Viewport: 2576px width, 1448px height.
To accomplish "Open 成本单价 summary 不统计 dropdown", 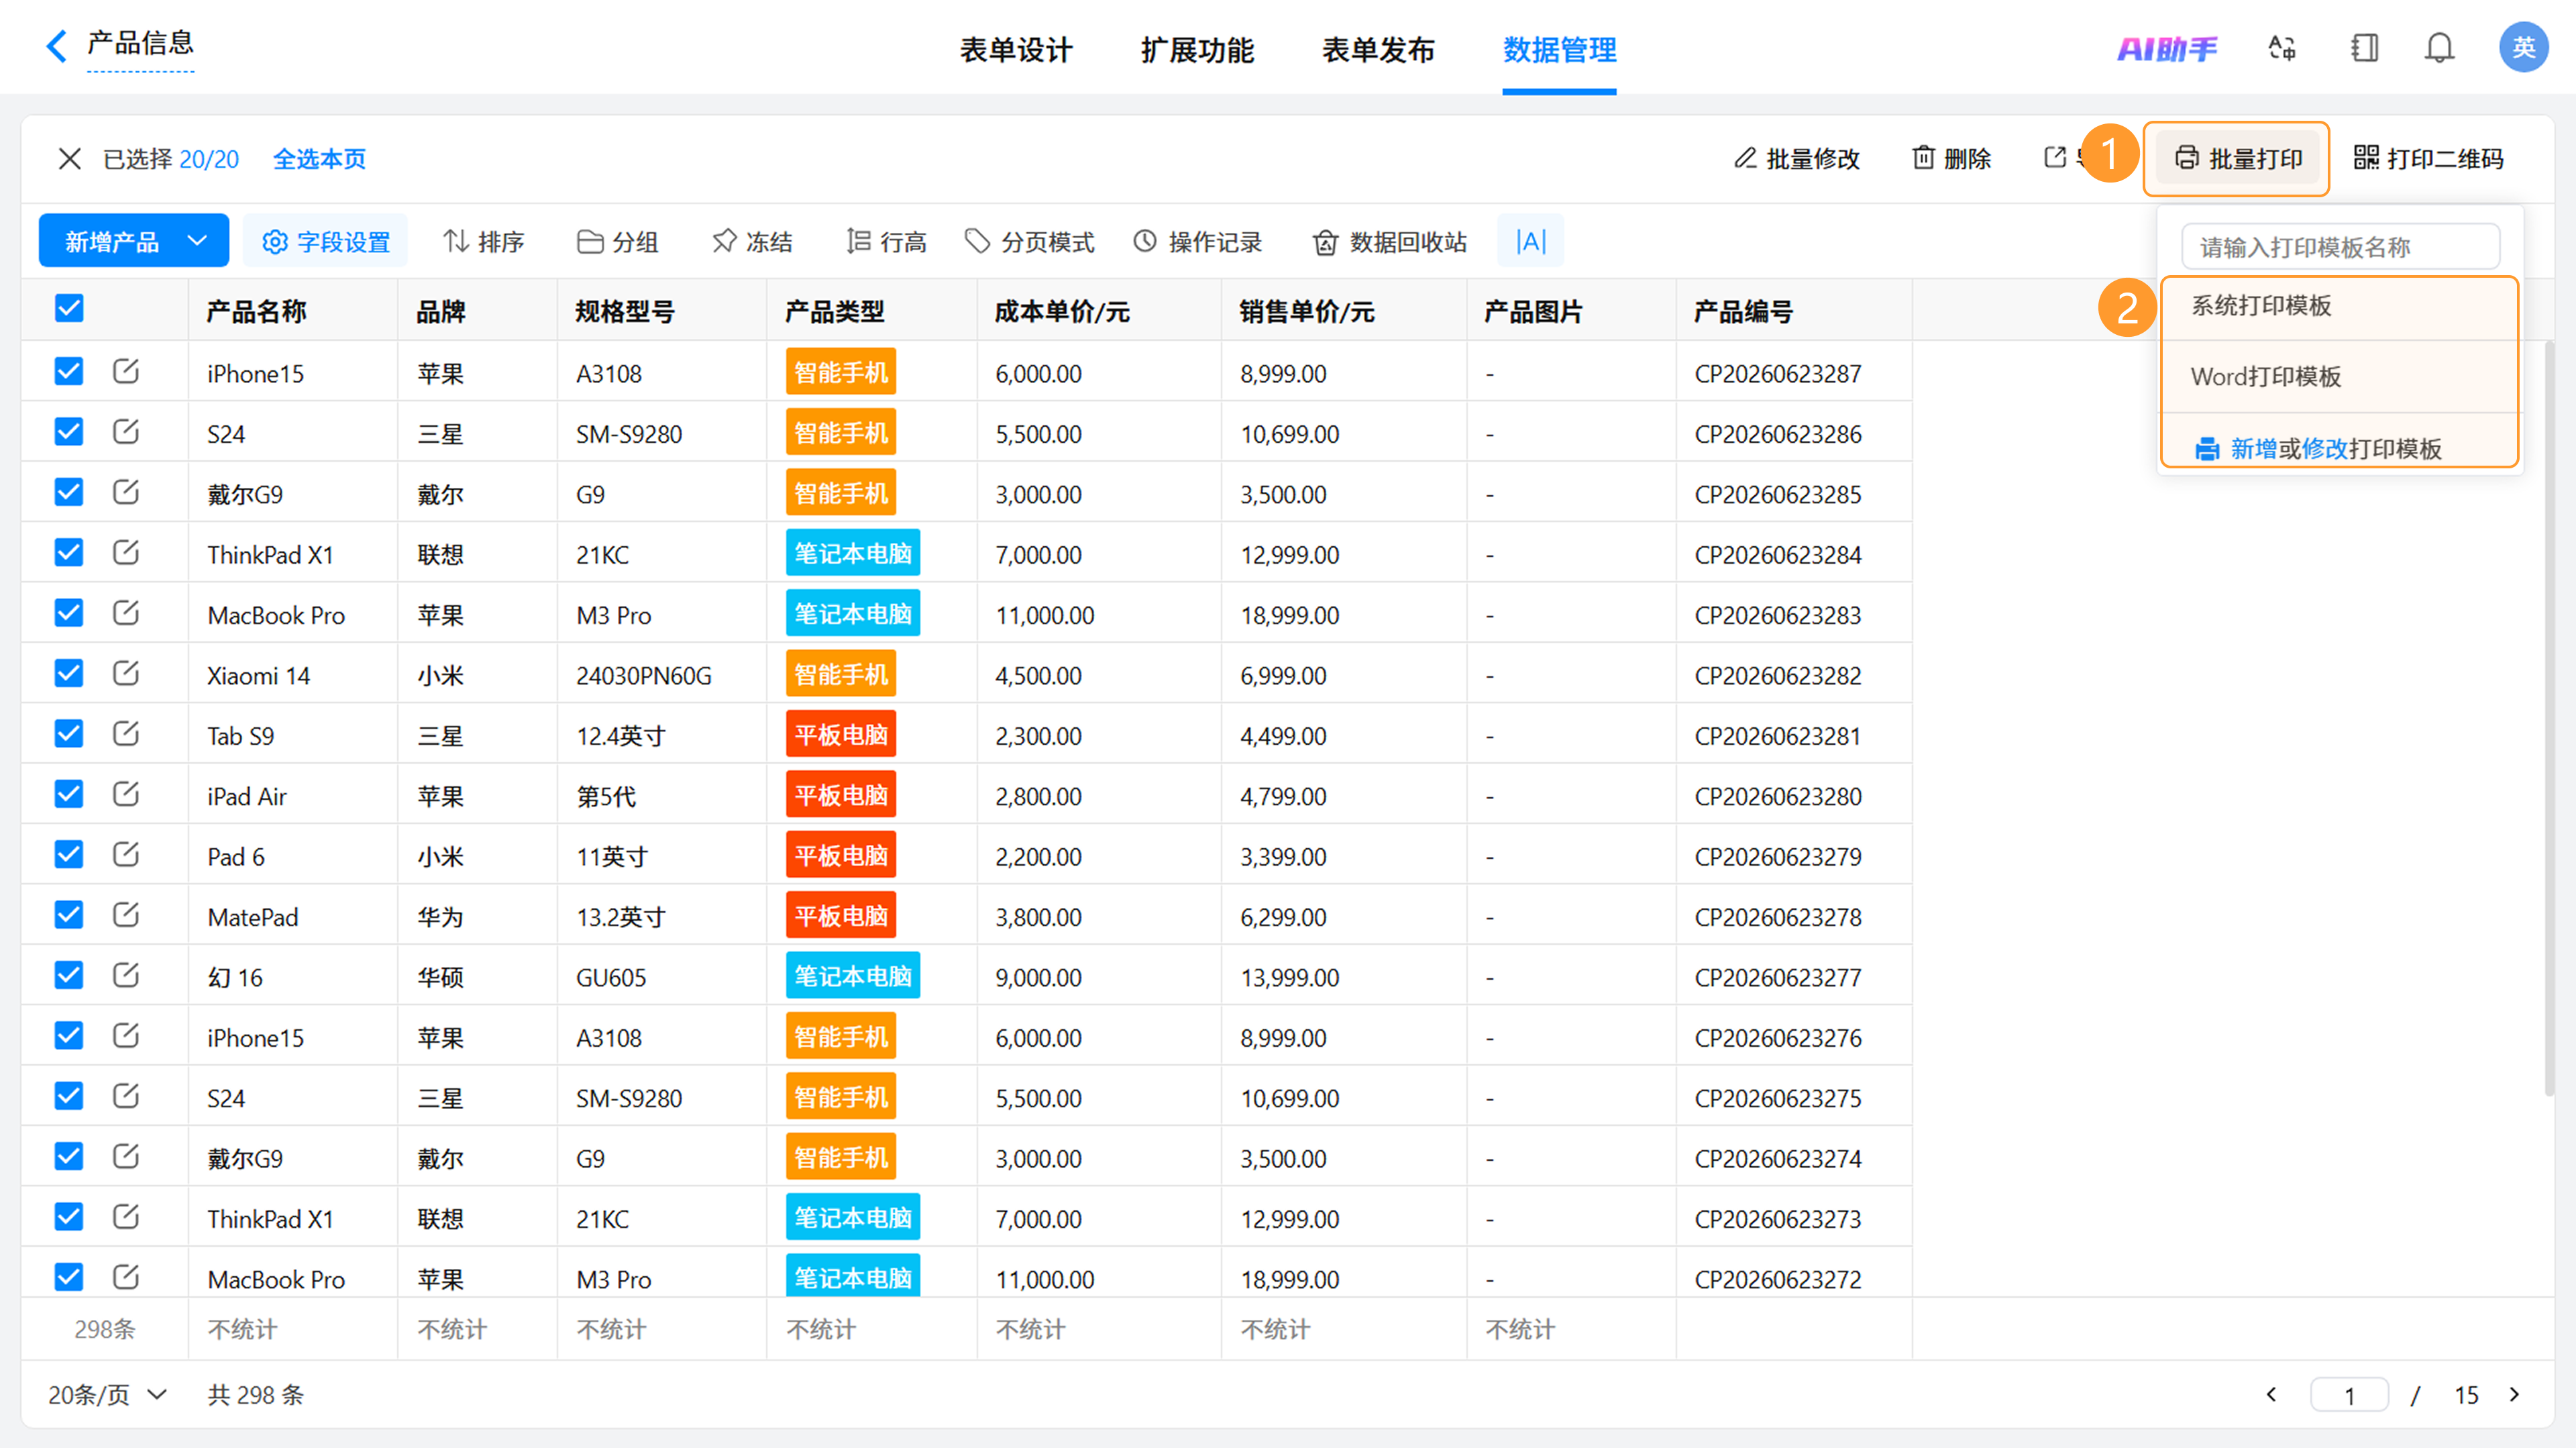I will pos(1031,1330).
